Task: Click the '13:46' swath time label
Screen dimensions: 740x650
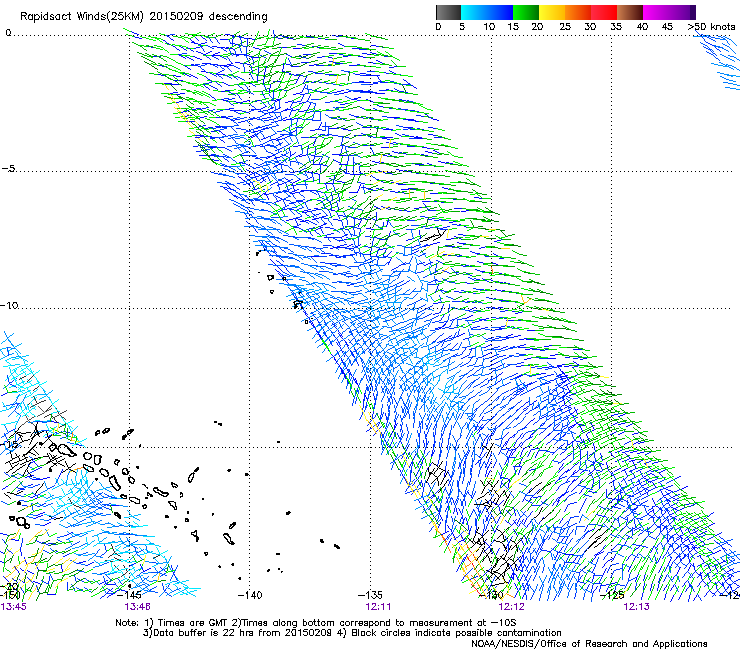Action: (x=137, y=607)
